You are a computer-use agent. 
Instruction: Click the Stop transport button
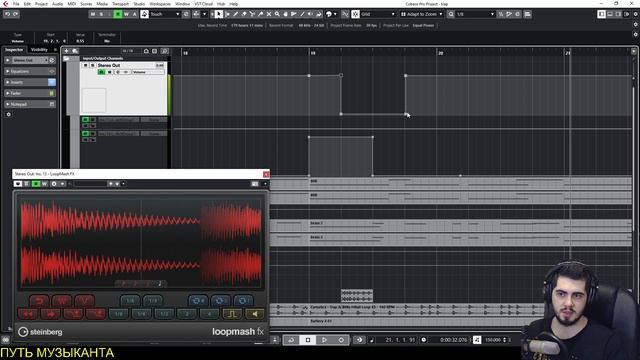[x=308, y=340]
